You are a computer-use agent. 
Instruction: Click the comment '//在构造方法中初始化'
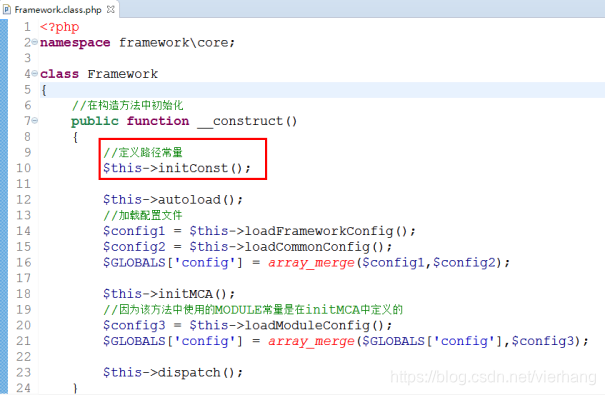[127, 105]
